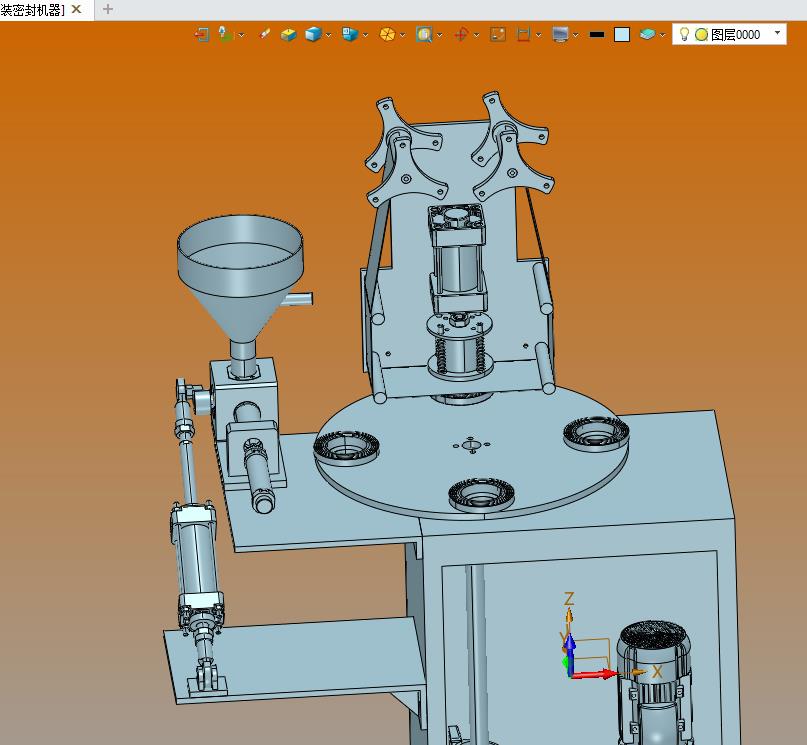Open the monitor display dropdown arrow

coord(575,35)
